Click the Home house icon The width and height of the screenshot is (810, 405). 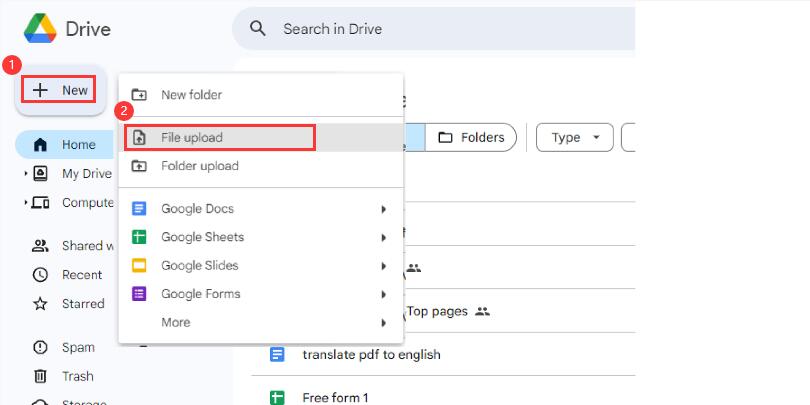(40, 145)
